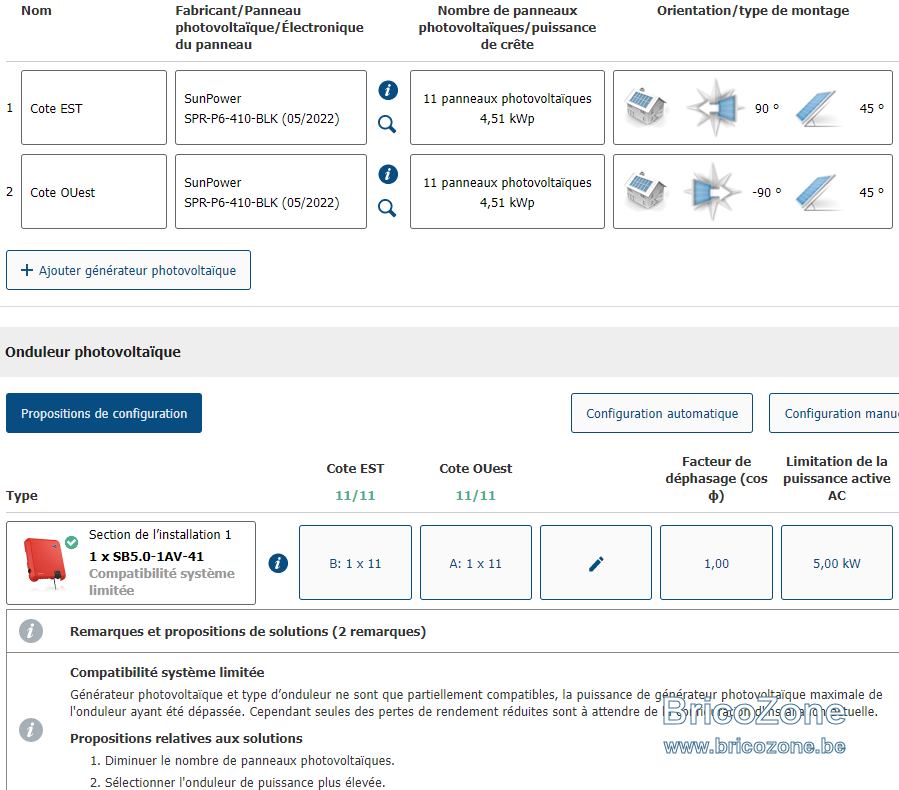Click blue info icon beside SB5.0-1AV-41
Viewport: 899px width, 790px height.
point(278,563)
